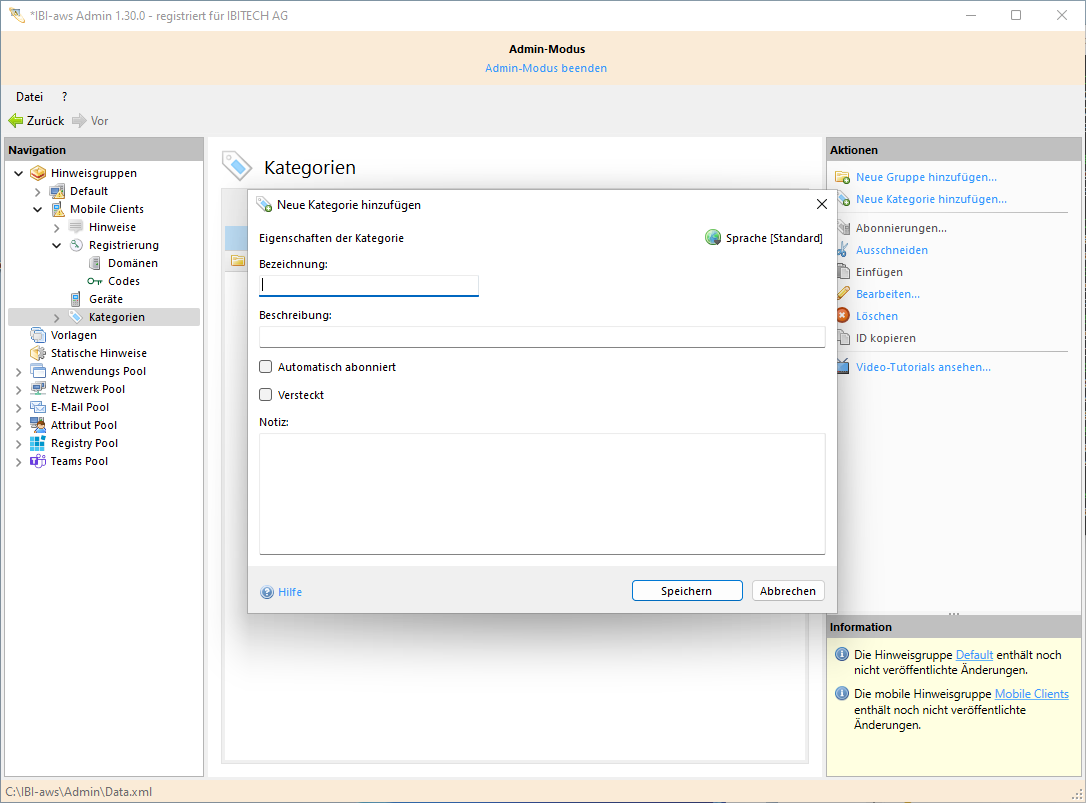Click the Statische Hinweise icon
This screenshot has width=1086, height=803.
[38, 353]
